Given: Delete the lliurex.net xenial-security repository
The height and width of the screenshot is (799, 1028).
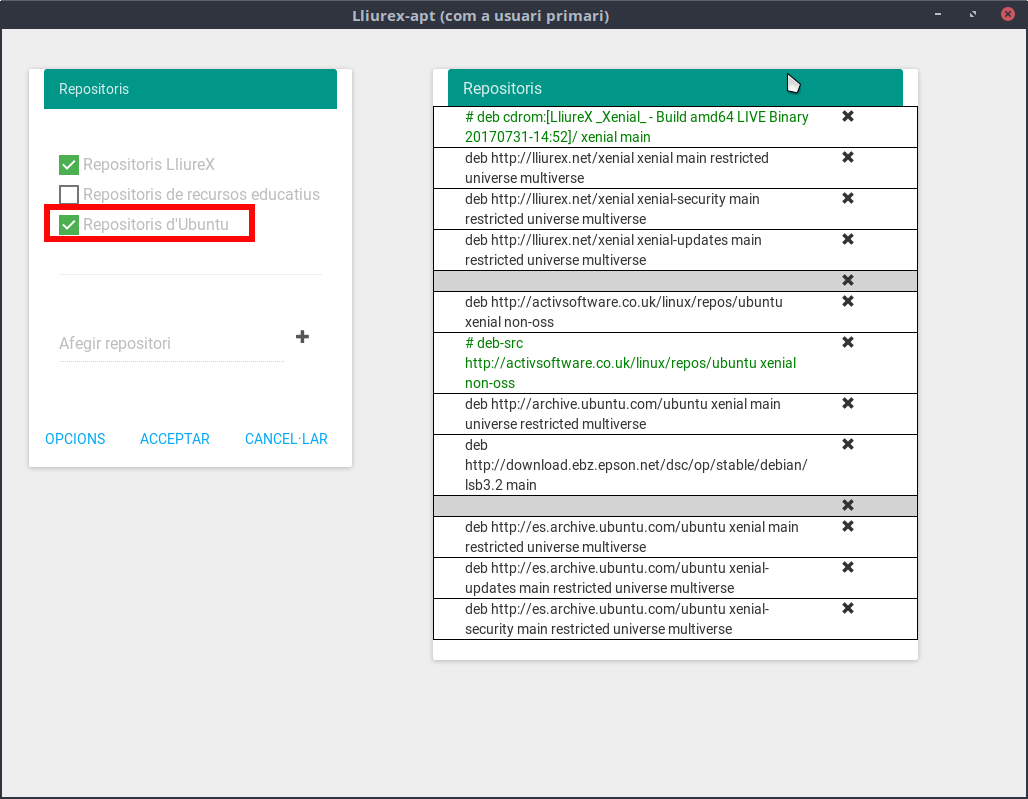Looking at the screenshot, I should click(x=847, y=199).
